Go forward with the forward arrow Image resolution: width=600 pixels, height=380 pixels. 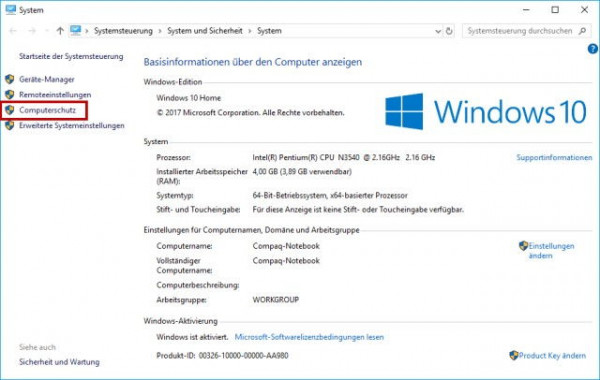coord(32,31)
